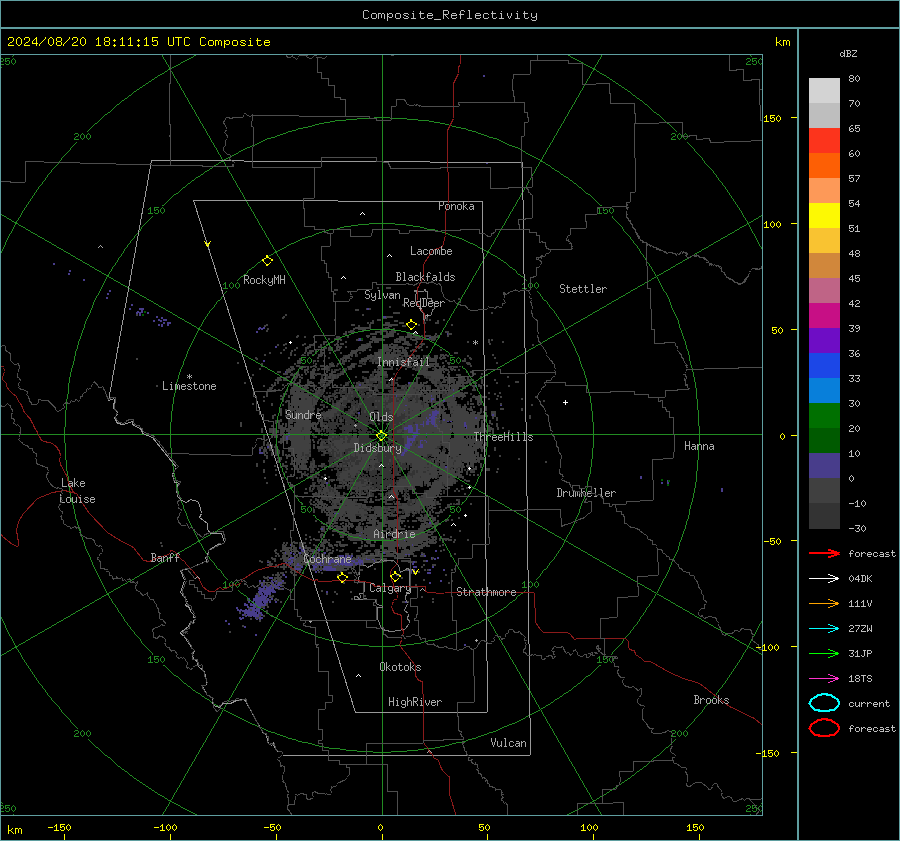Select the cyan 27ZW arrow icon
Viewport: 900px width, 841px height.
pos(824,629)
